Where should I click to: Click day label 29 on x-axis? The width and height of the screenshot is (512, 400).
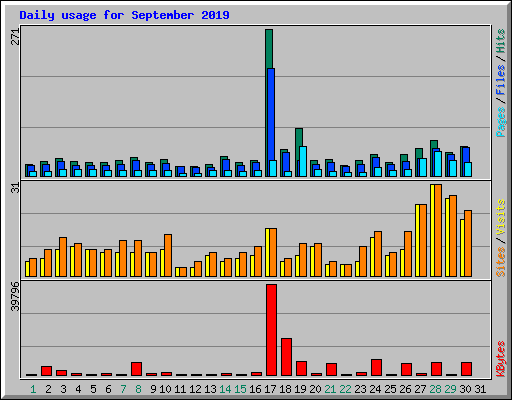click(450, 389)
